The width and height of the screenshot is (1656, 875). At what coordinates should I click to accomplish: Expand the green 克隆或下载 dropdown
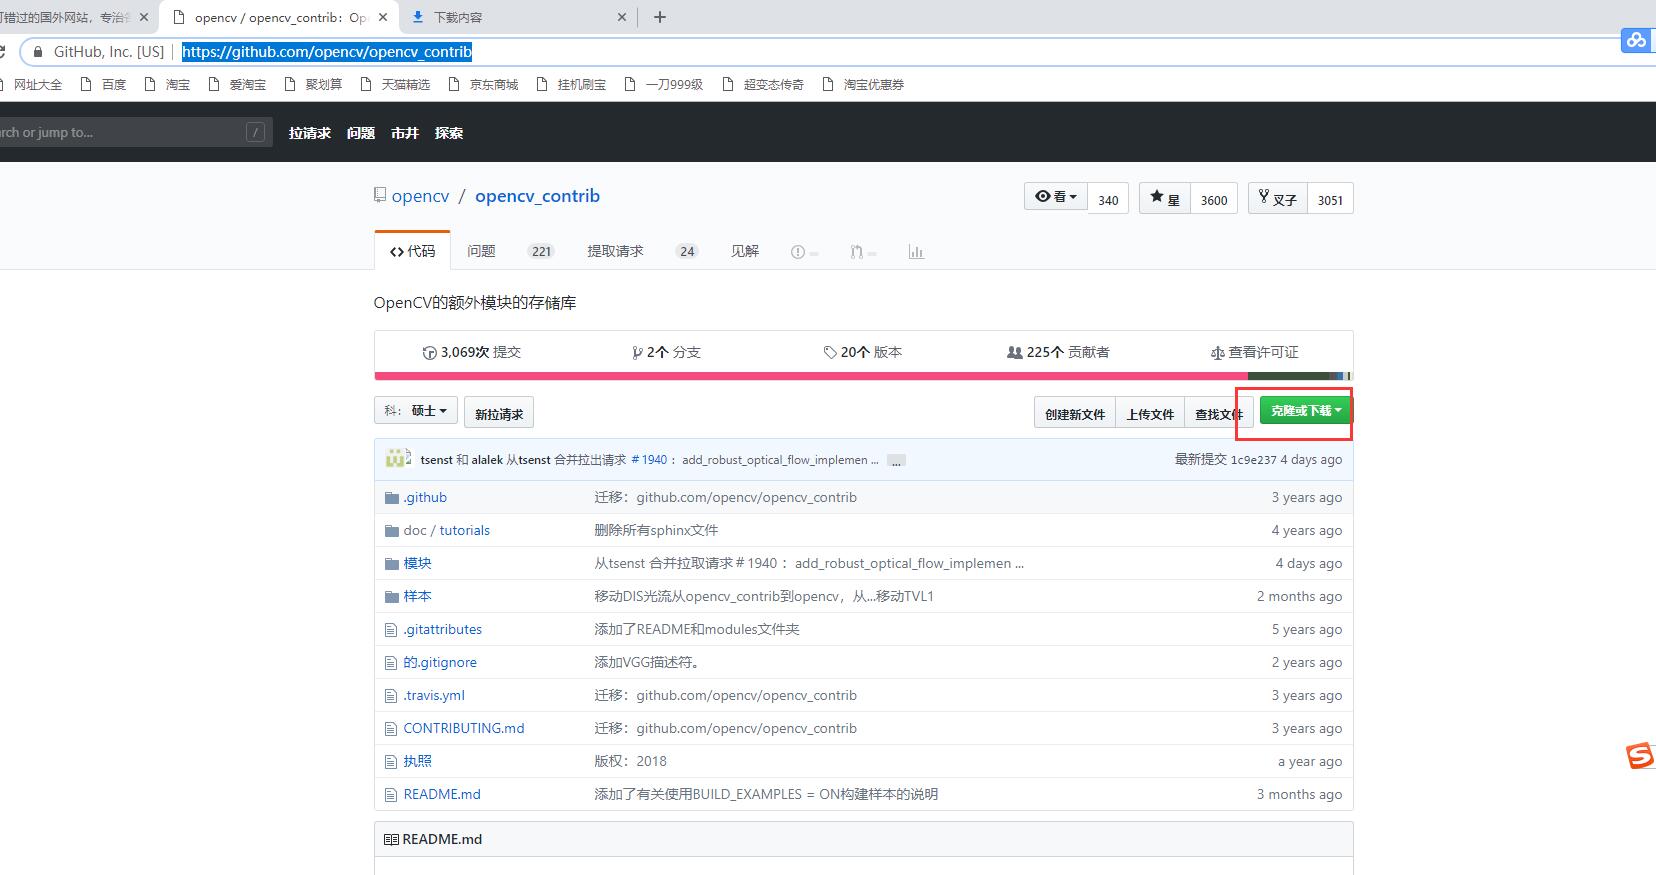coord(1305,410)
